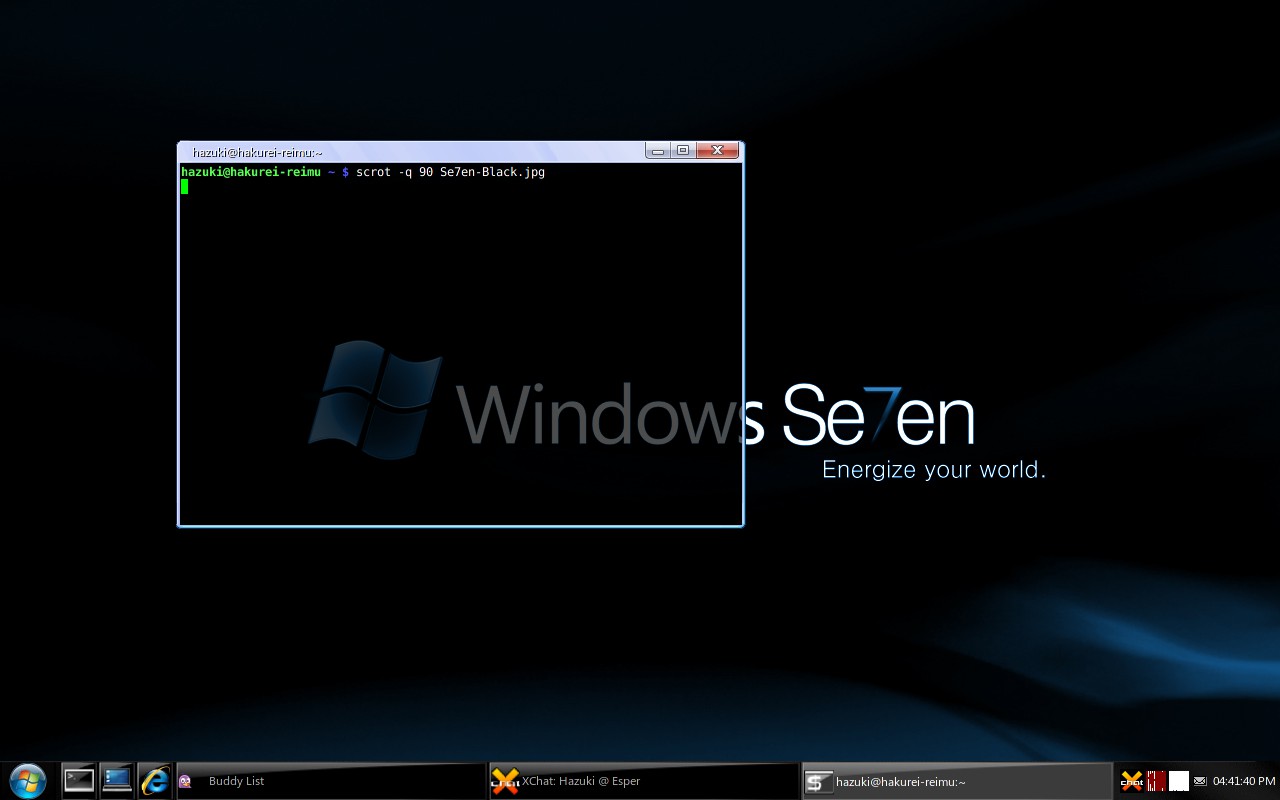This screenshot has width=1280, height=800.
Task: Switch to XChat: Hazuki @ Esper window
Action: coord(644,781)
